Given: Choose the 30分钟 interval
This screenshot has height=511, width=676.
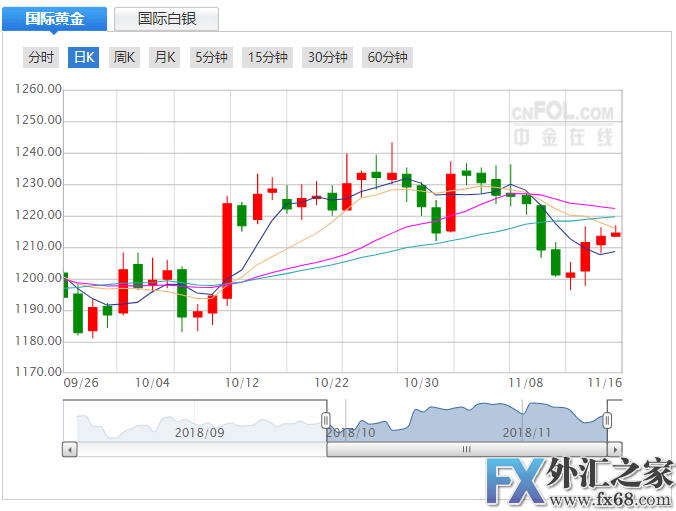Looking at the screenshot, I should [328, 57].
